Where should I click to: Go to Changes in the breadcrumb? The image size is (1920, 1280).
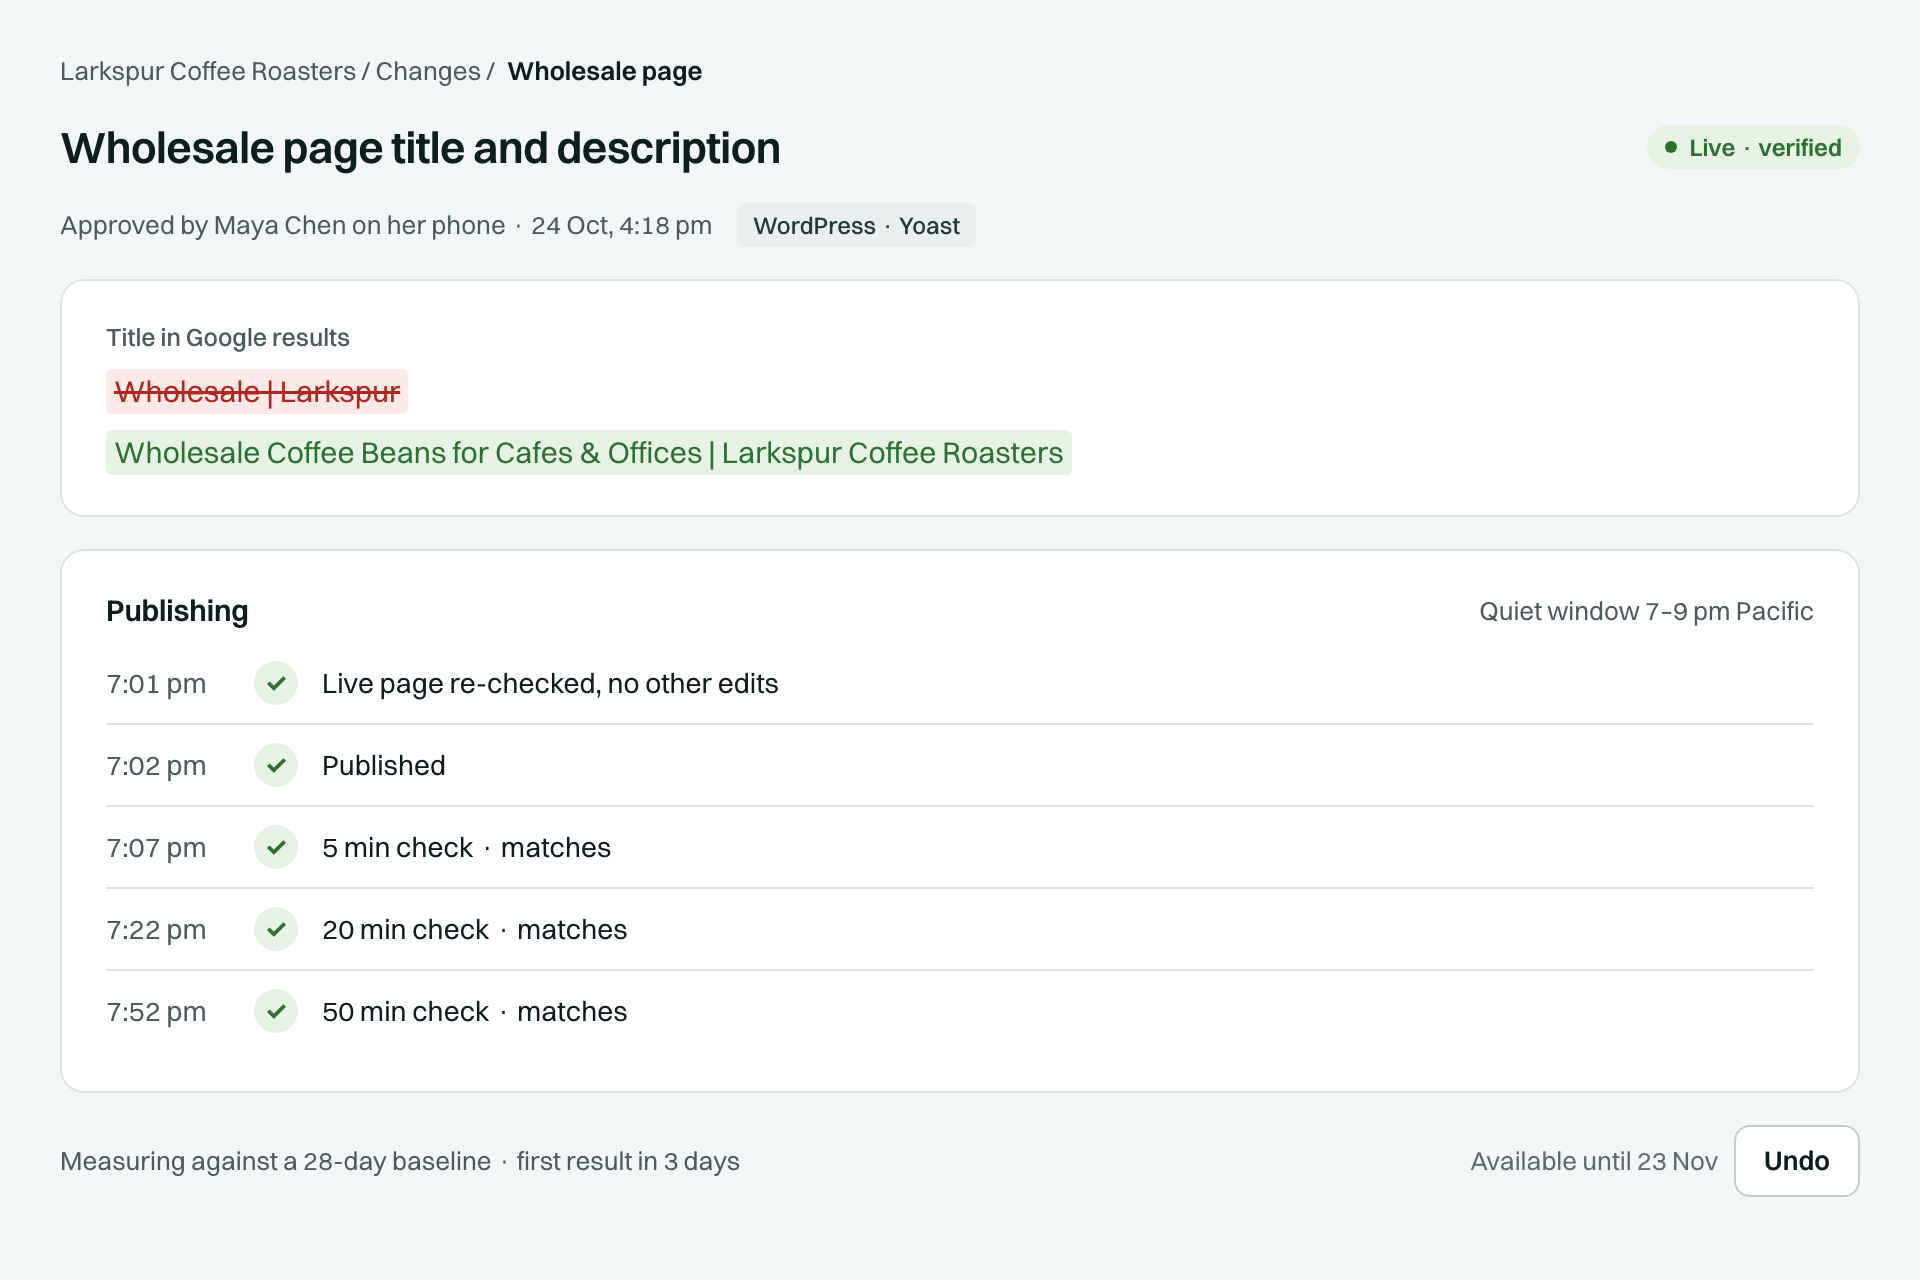pos(428,72)
